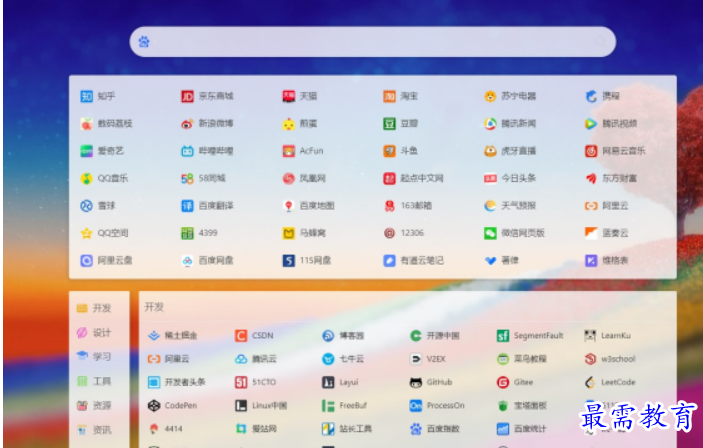Click the search input bar
703x448 pixels.
[x=372, y=42]
